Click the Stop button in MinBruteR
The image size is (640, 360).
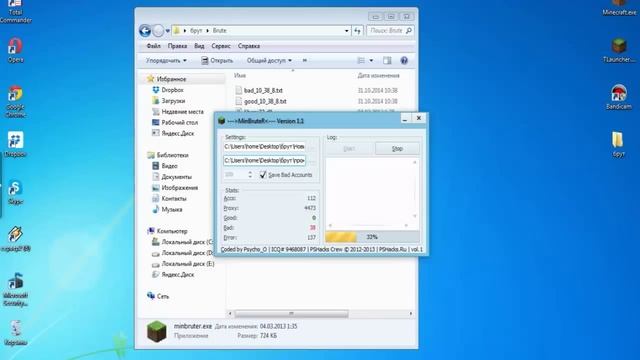tap(397, 149)
